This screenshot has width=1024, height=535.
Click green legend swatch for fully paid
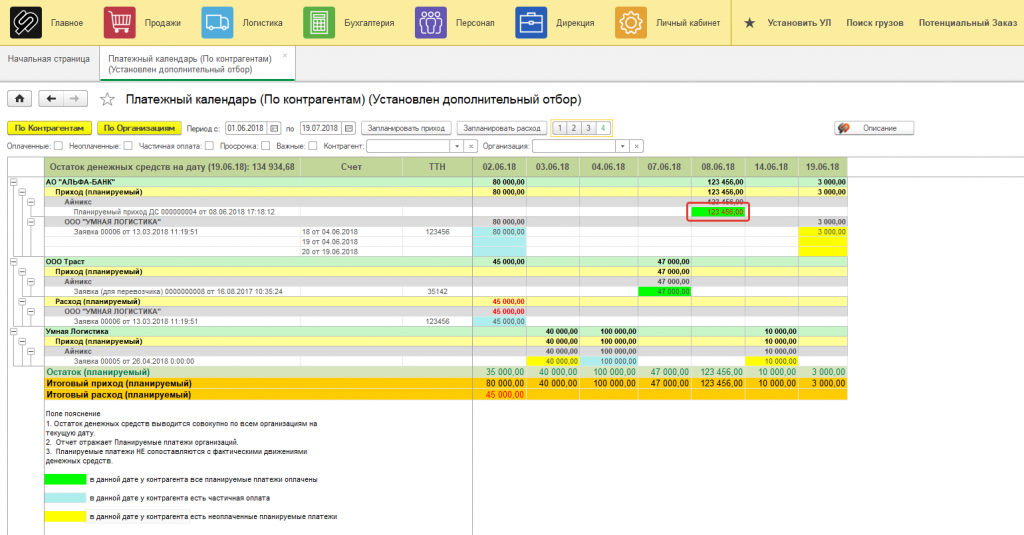coord(65,479)
